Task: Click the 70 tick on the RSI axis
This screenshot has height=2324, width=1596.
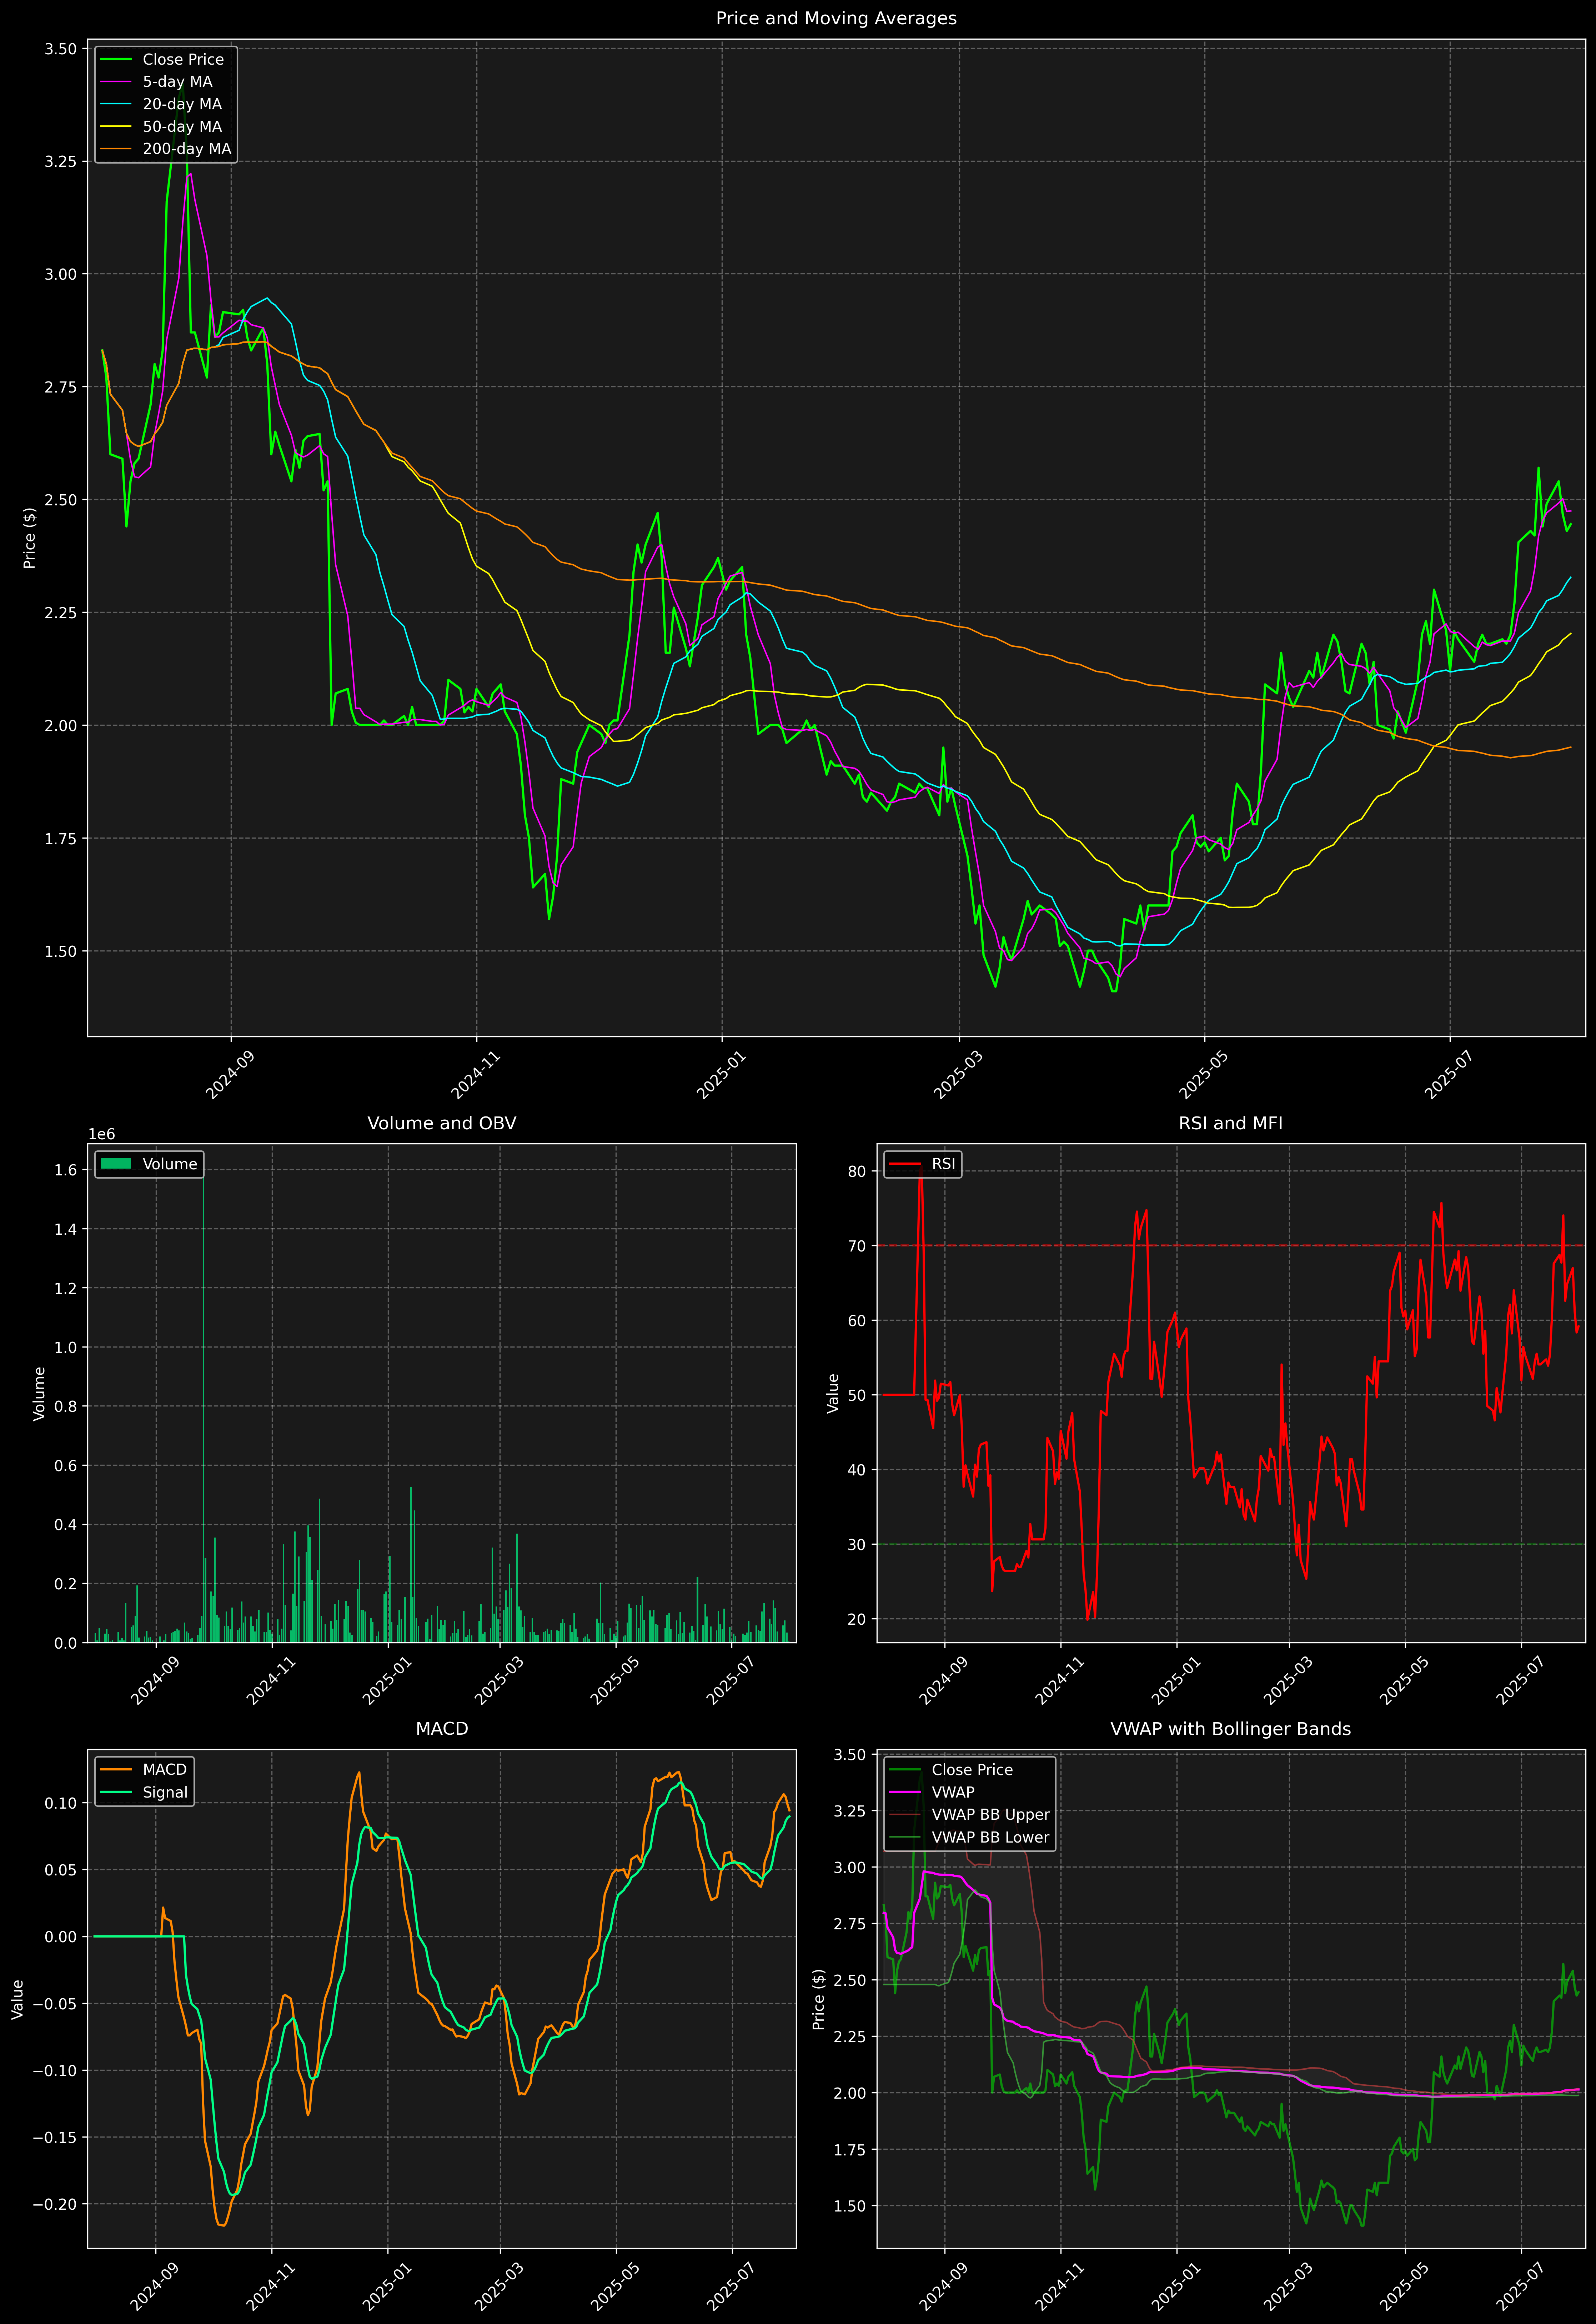Action: coord(857,1246)
